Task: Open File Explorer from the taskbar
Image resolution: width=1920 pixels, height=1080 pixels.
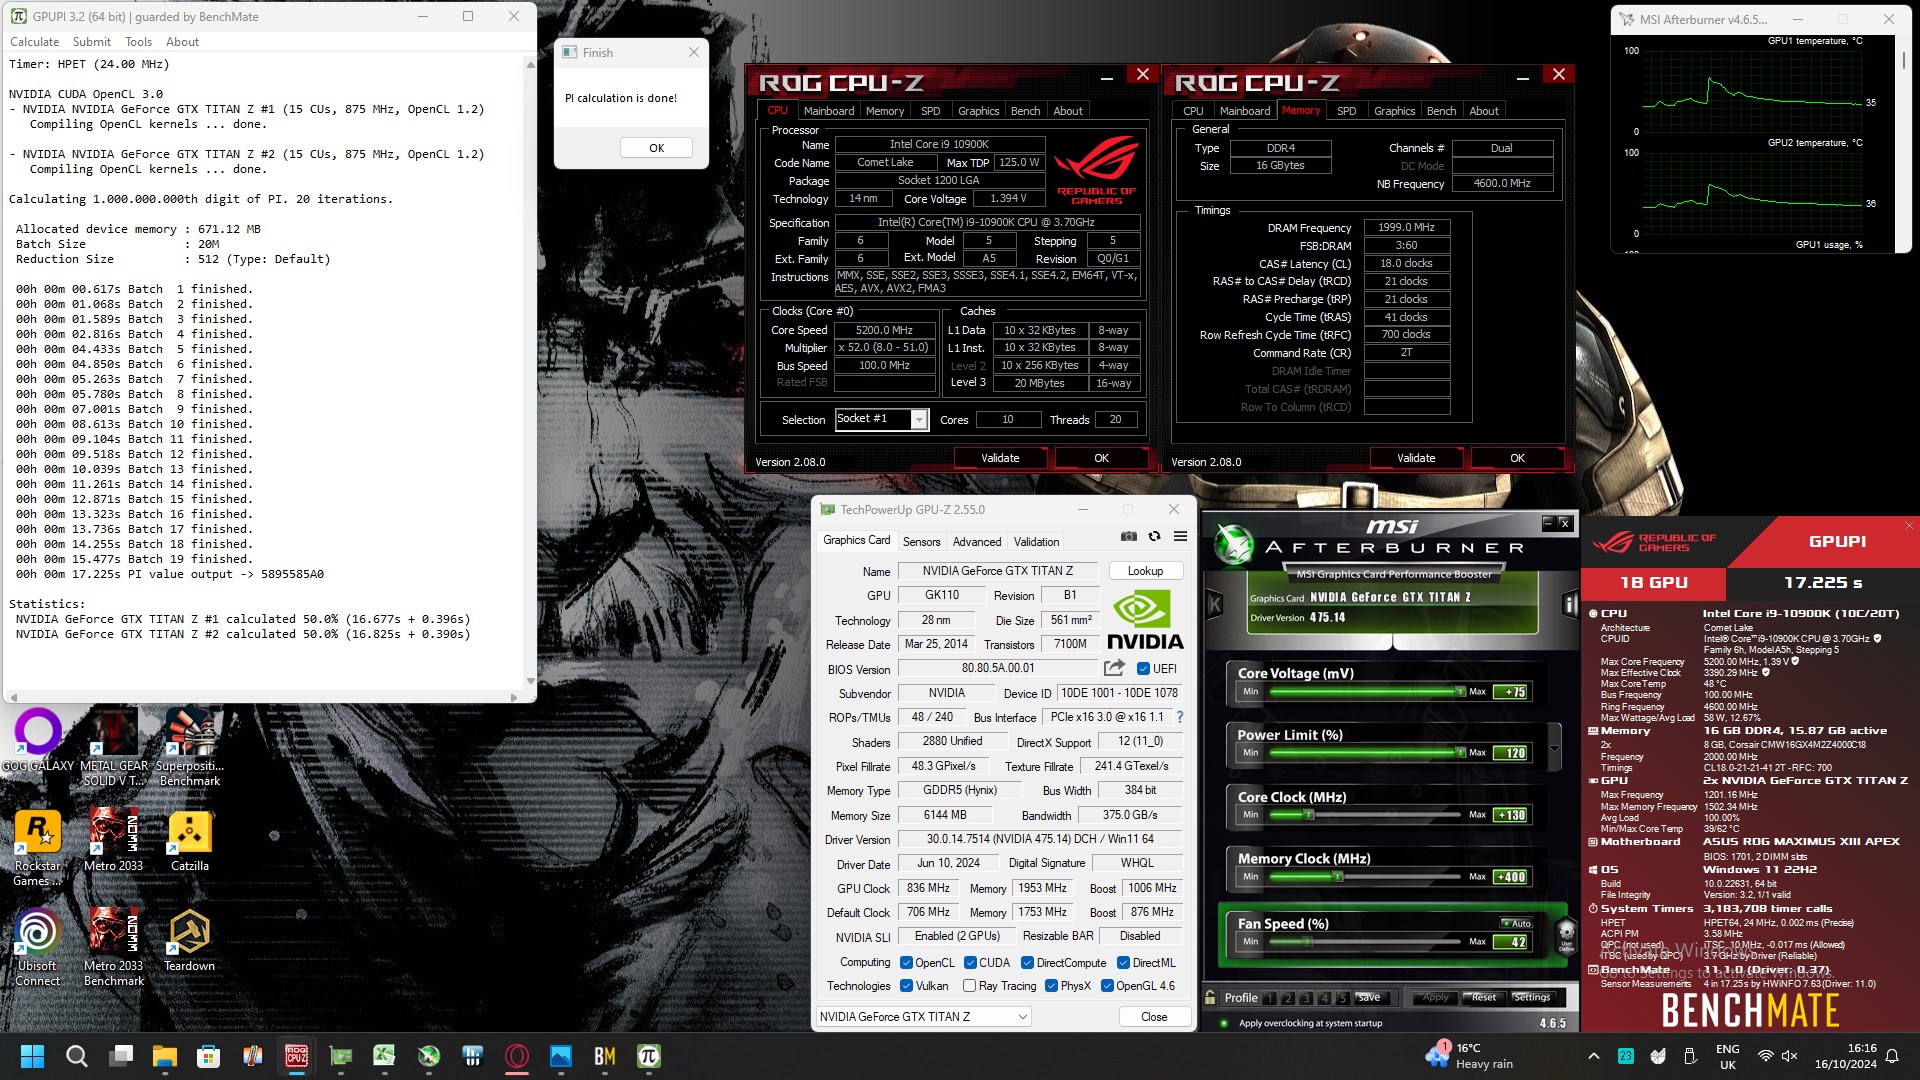Action: click(165, 1056)
